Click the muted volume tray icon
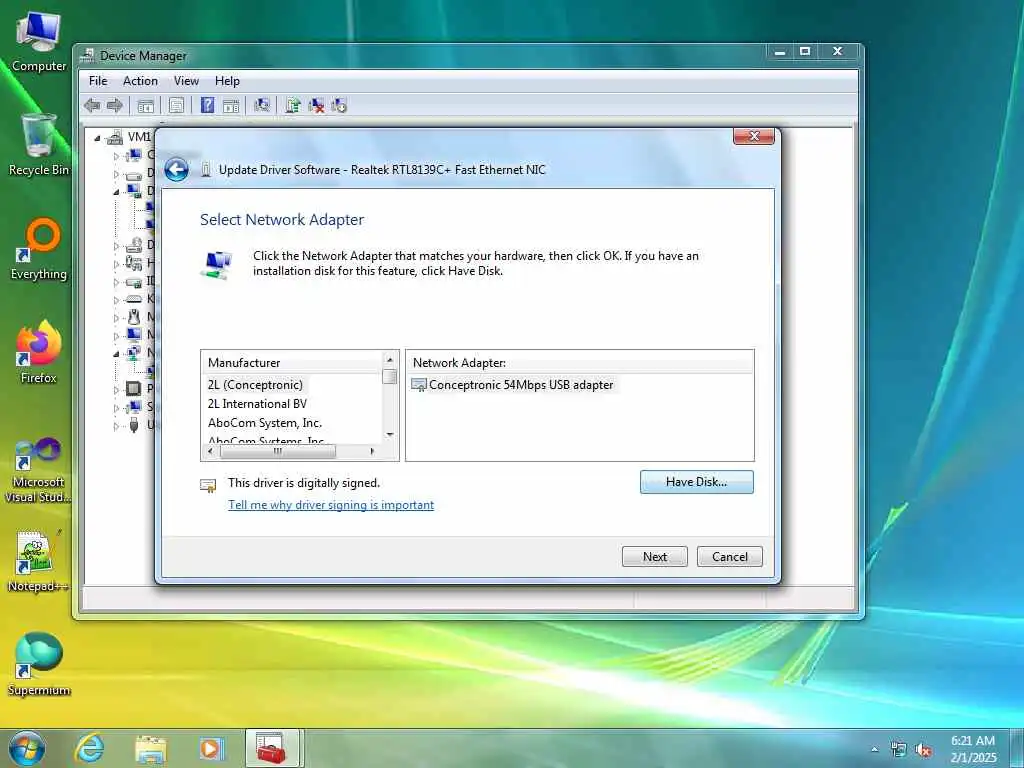Viewport: 1024px width, 768px height. (x=923, y=750)
